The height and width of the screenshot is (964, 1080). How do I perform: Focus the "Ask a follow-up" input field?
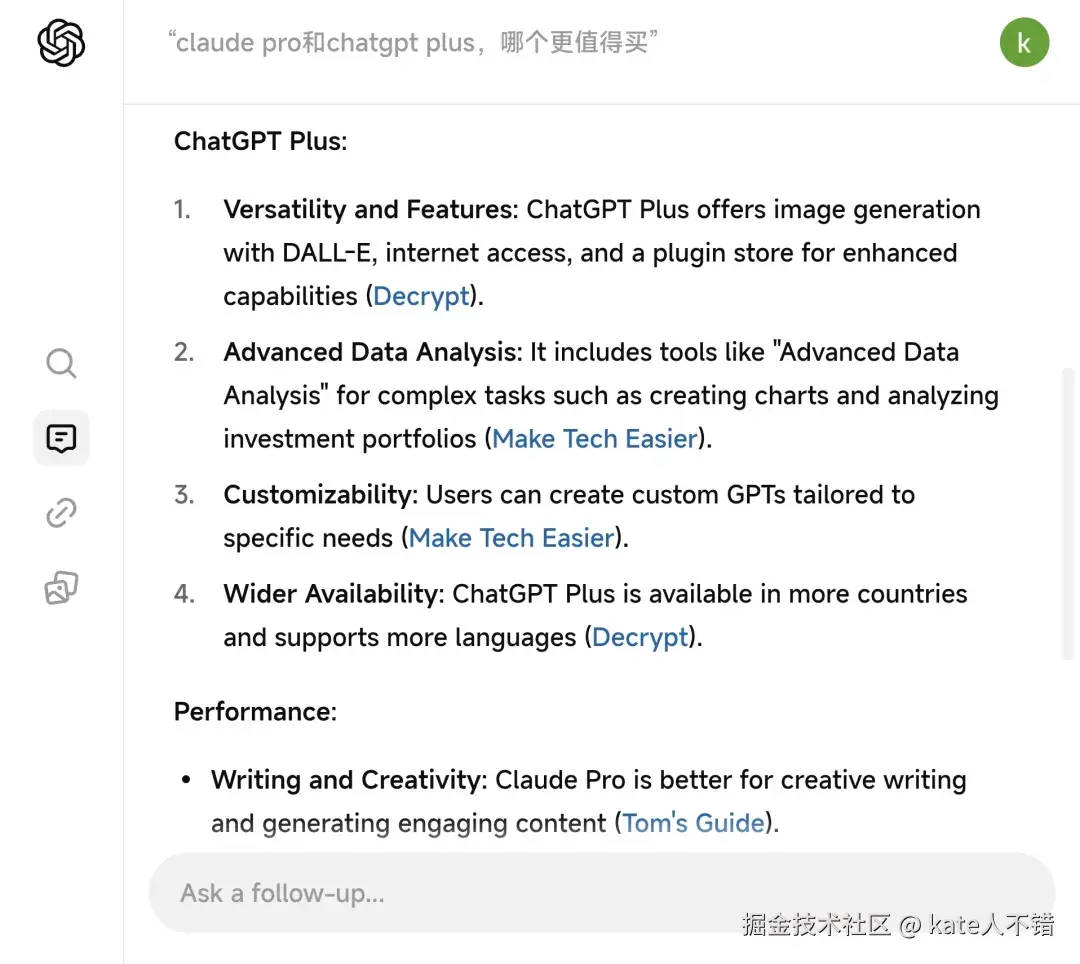coord(600,892)
